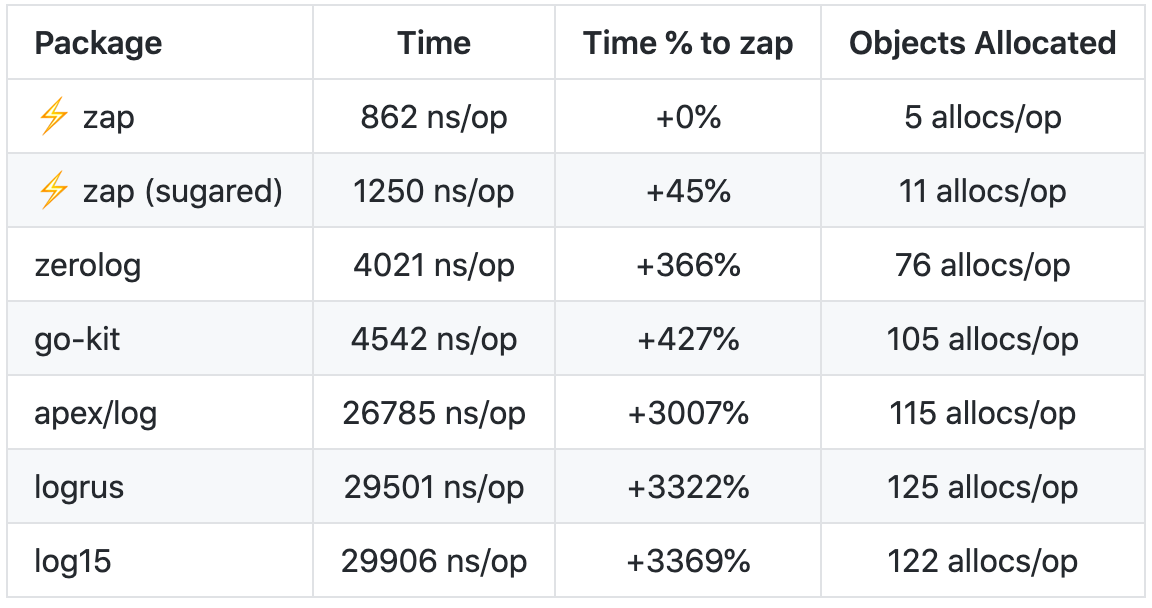The image size is (1152, 608).
Task: Click the +3369% value for log15
Action: (x=688, y=561)
